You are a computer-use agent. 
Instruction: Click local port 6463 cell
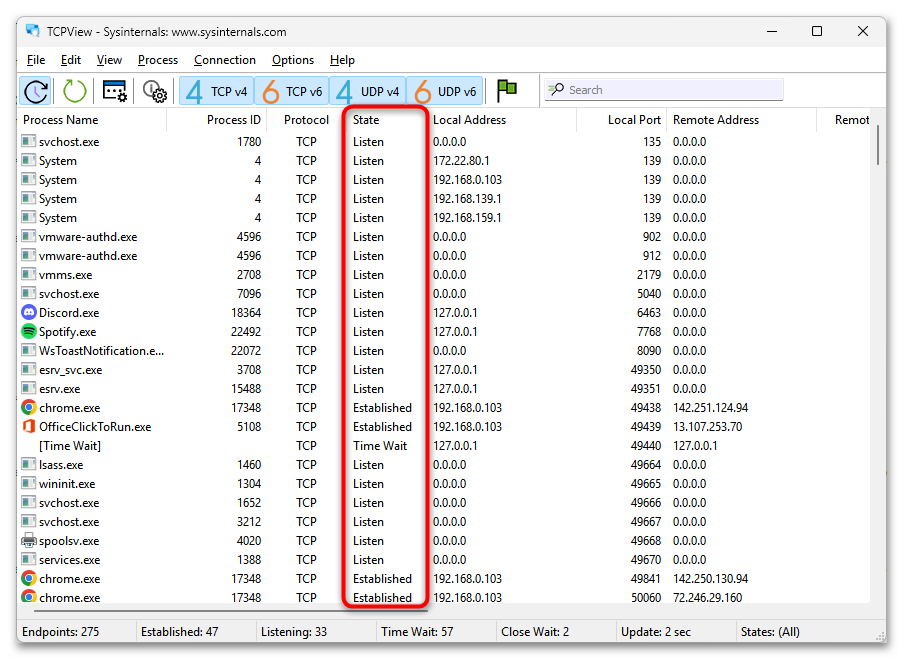[x=648, y=313]
